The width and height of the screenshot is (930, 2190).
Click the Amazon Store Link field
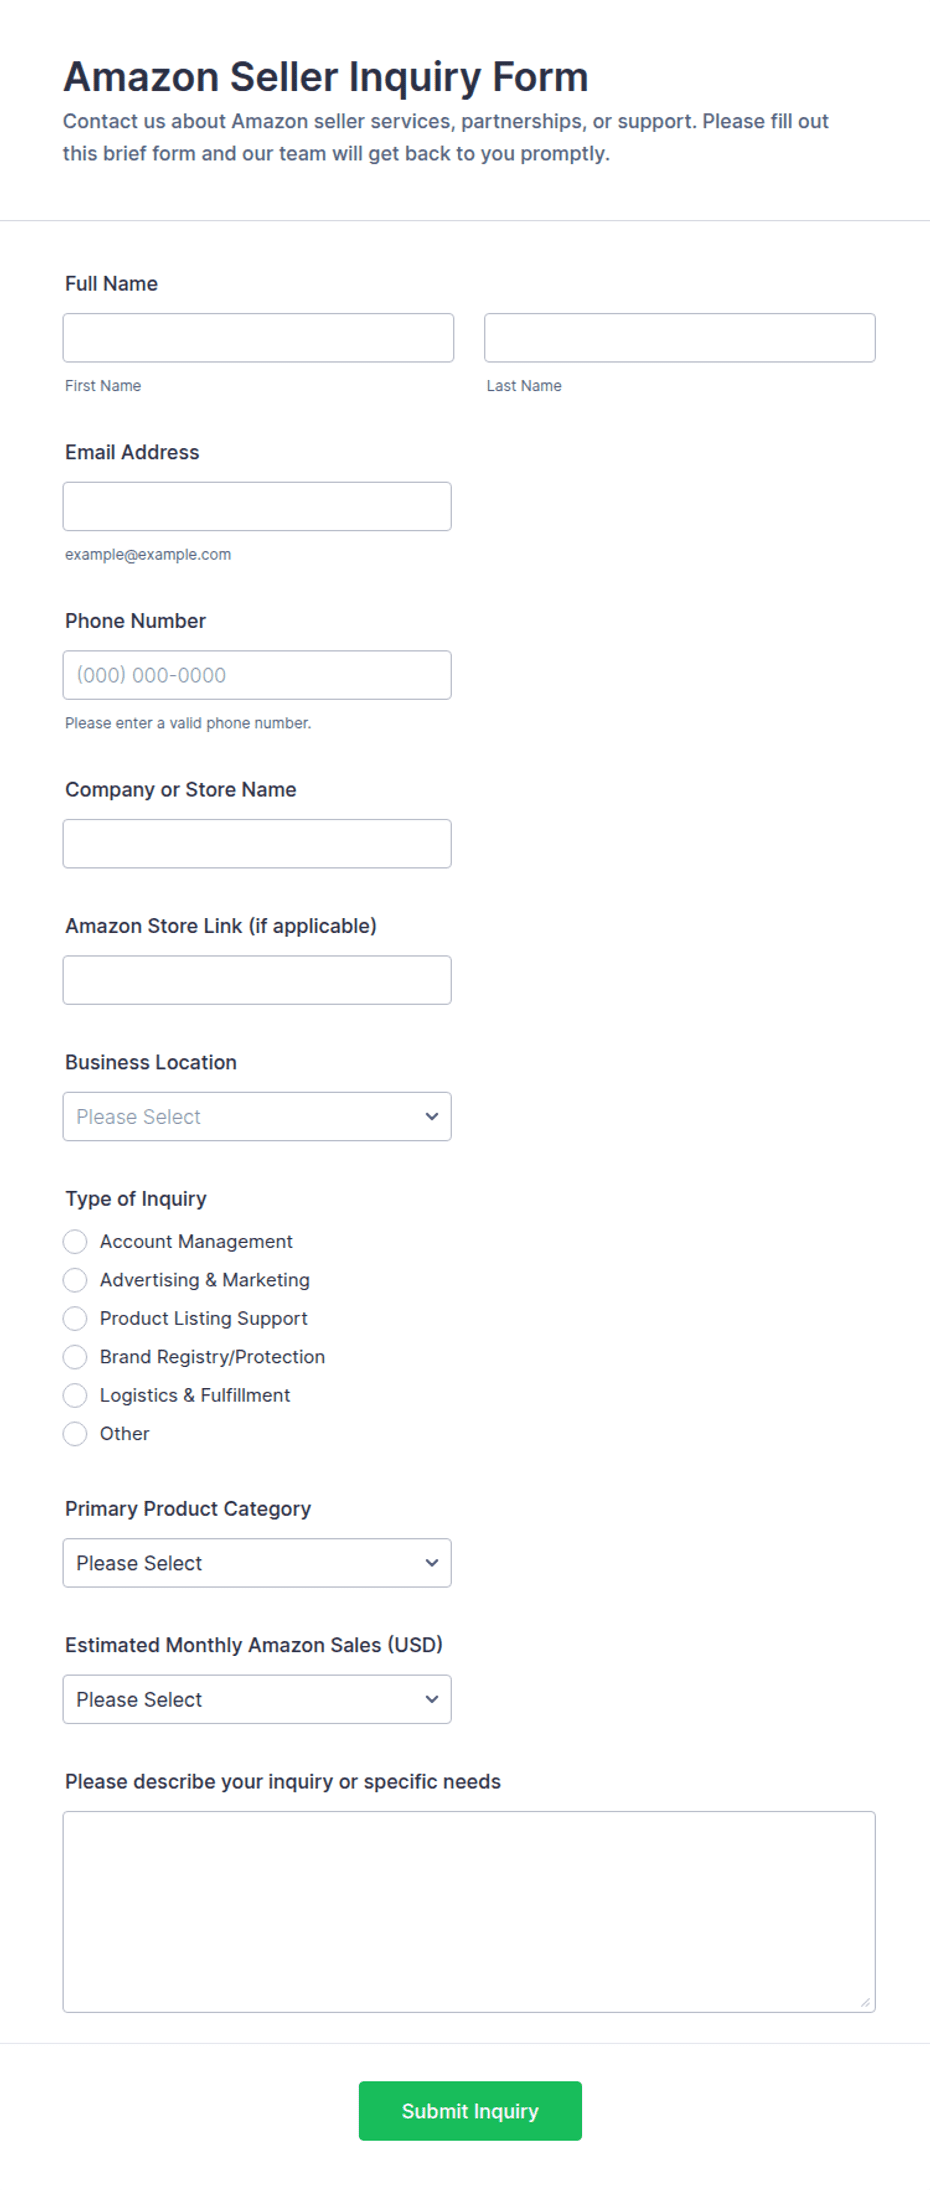pyautogui.click(x=257, y=980)
